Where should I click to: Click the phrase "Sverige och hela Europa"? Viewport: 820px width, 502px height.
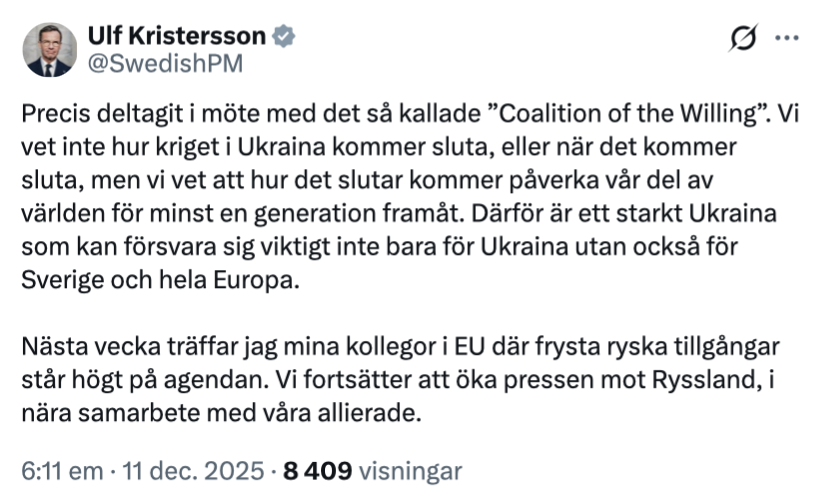tap(159, 280)
